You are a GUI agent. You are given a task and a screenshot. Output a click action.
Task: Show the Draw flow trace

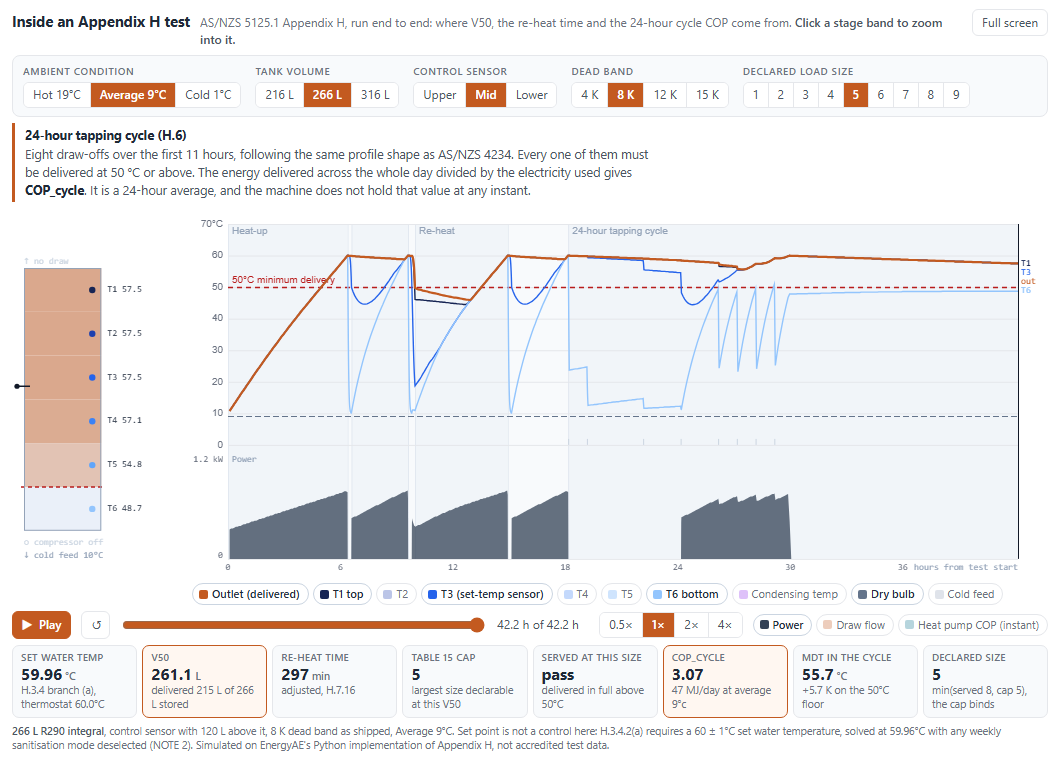click(x=855, y=625)
